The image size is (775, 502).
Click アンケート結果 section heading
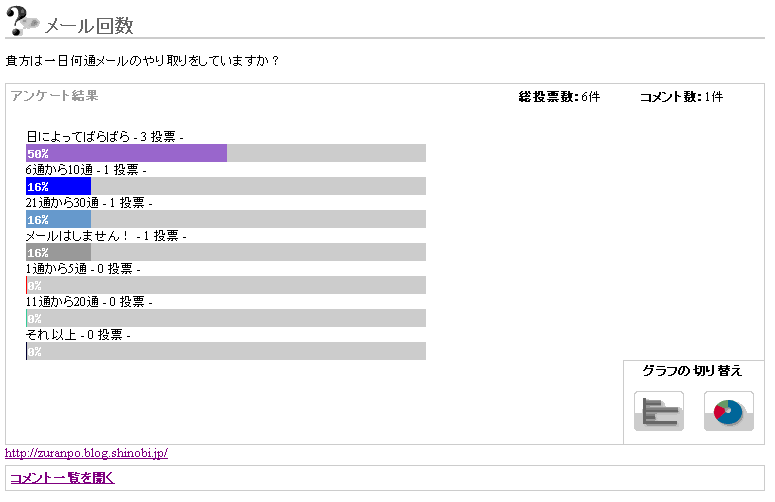[54, 96]
